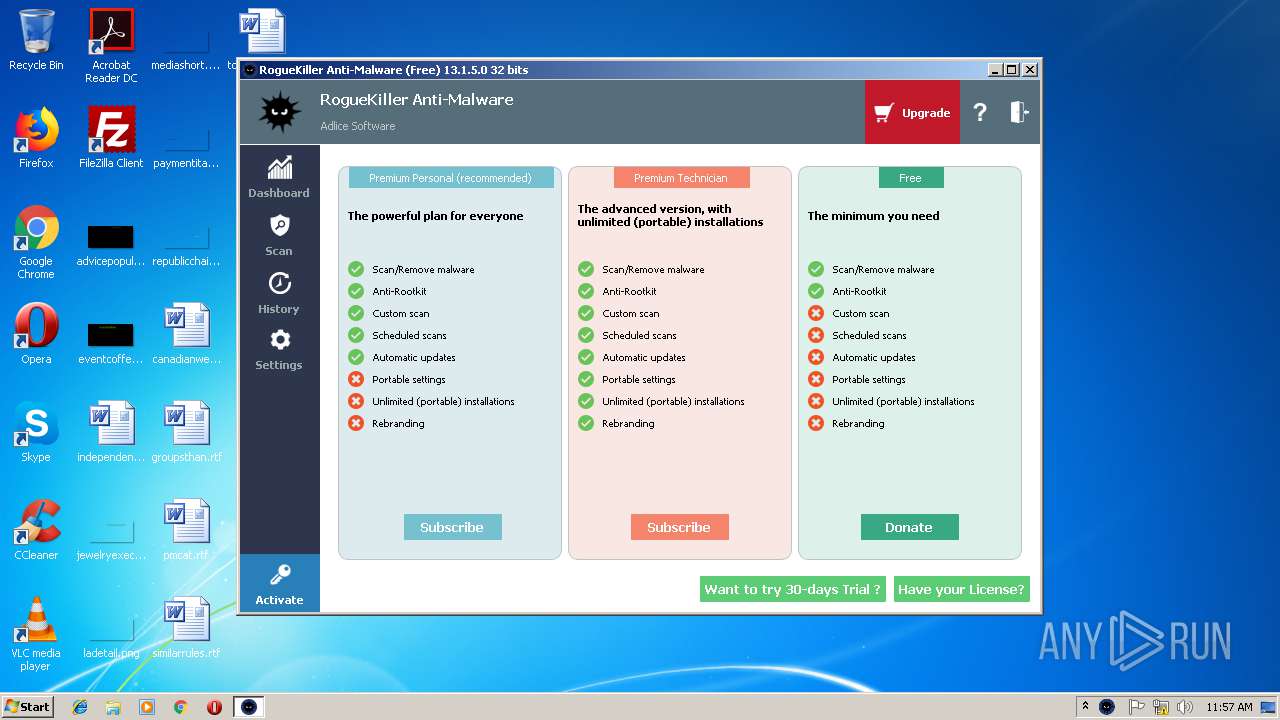
Task: Click red cross beside Custom scan in Free plan
Action: coord(816,313)
